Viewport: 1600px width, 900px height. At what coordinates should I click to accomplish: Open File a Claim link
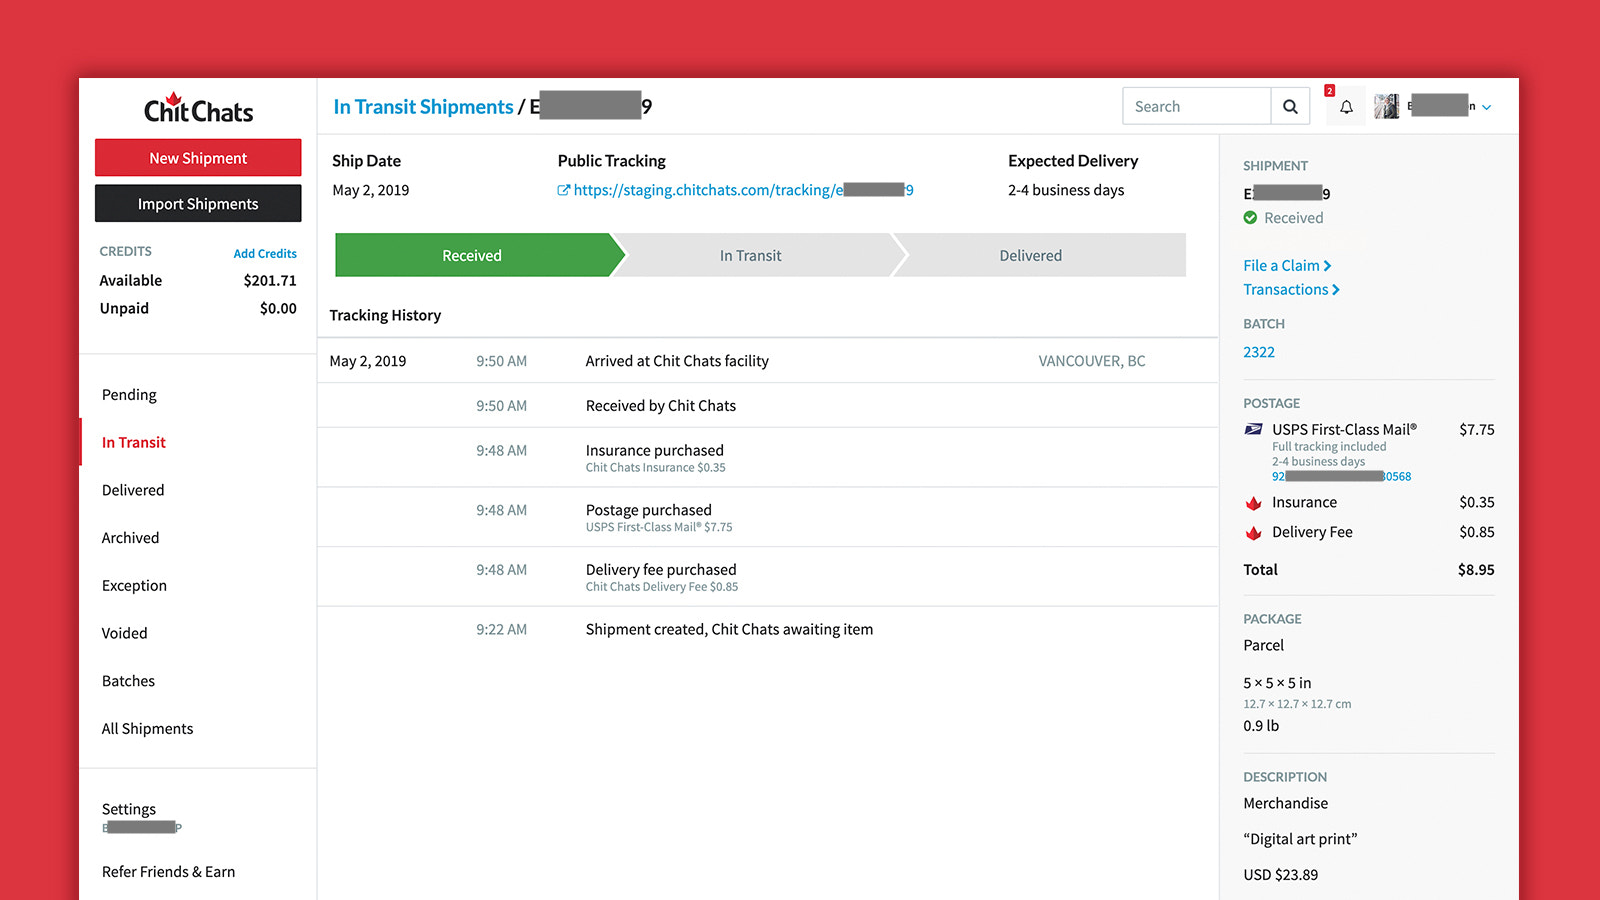coord(1287,265)
